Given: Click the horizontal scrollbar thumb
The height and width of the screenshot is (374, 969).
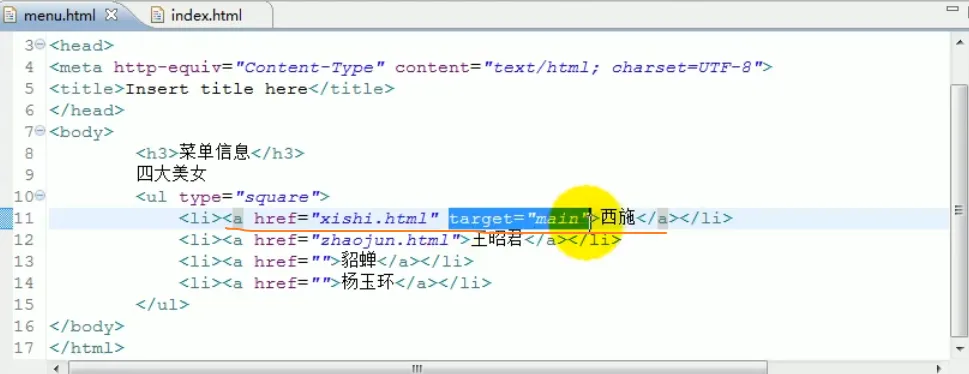Looking at the screenshot, I should [x=418, y=368].
